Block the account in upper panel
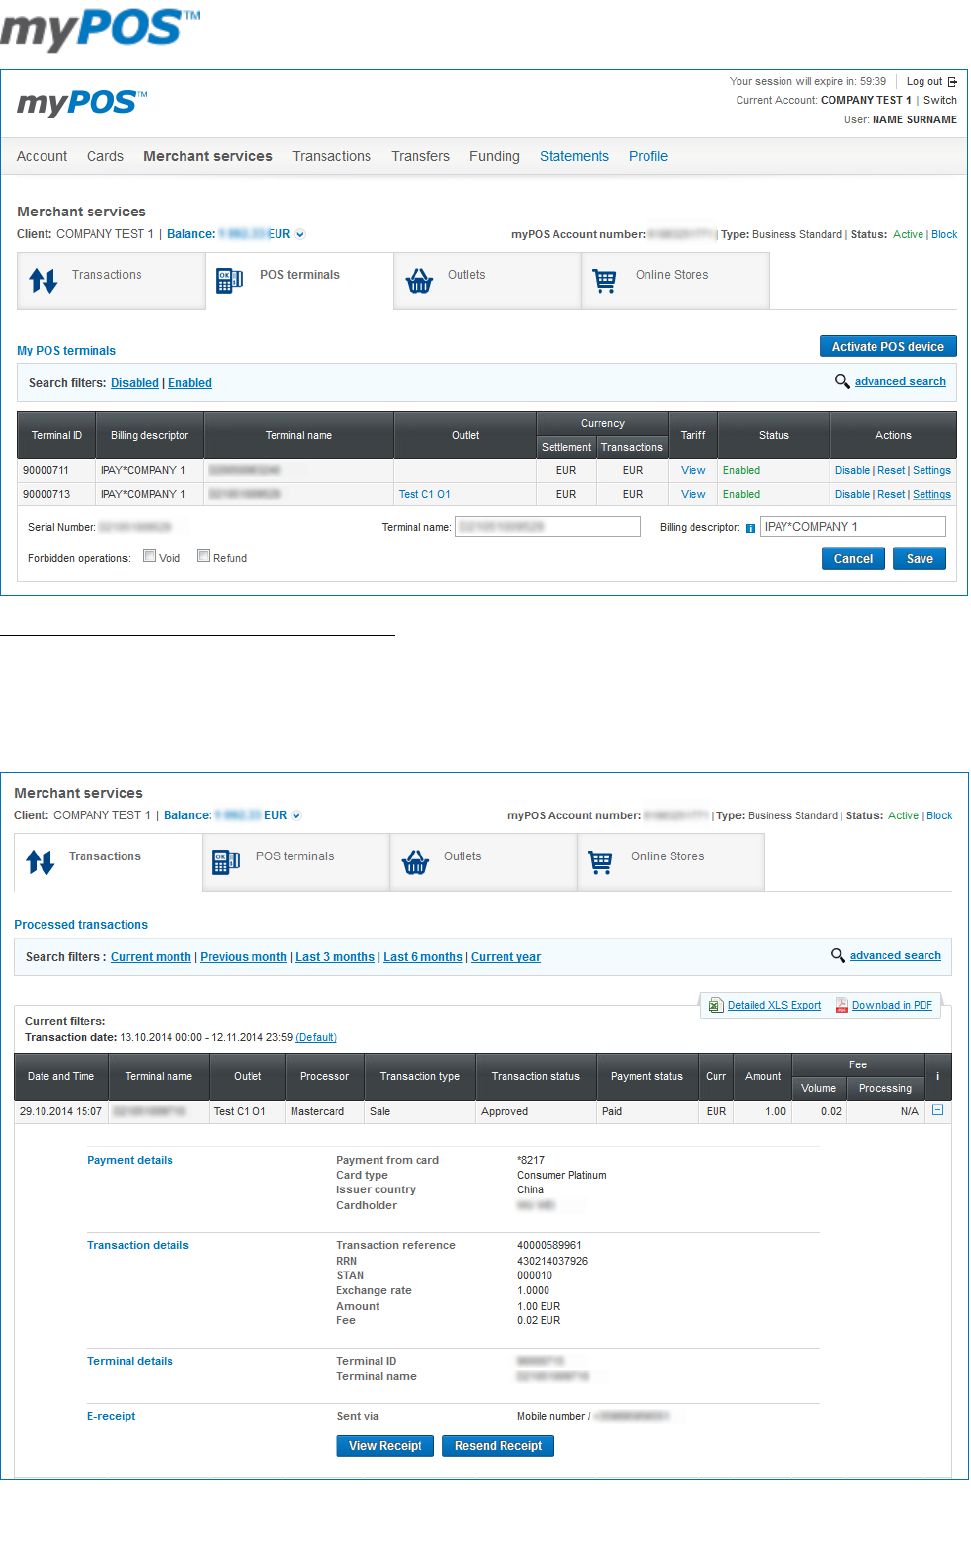 (x=944, y=234)
